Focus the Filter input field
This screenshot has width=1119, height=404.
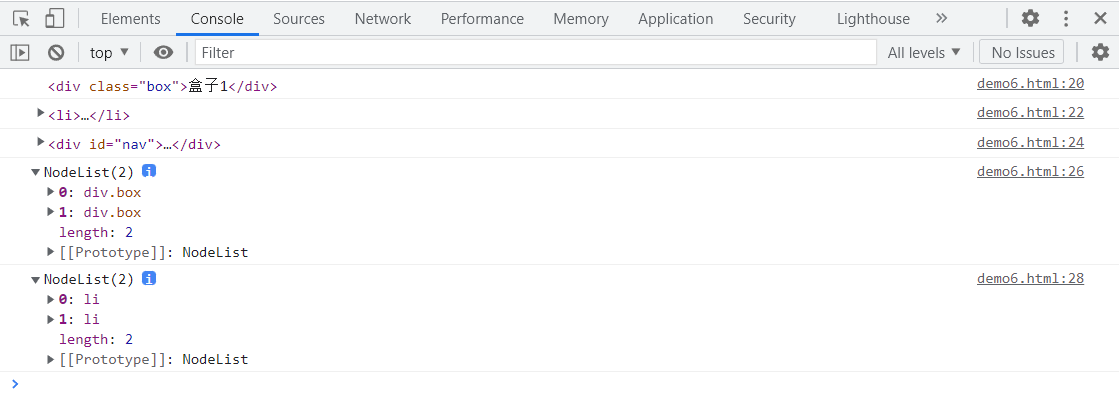535,53
